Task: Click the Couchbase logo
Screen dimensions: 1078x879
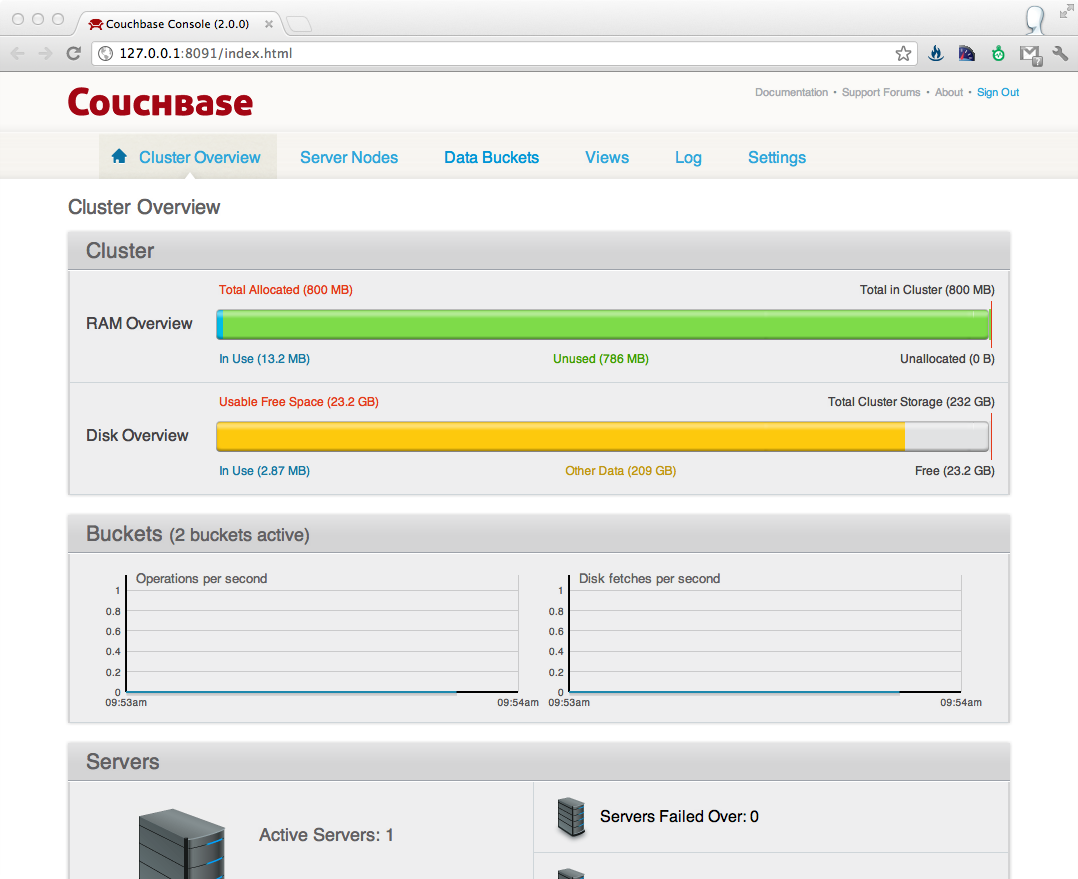Action: 160,102
